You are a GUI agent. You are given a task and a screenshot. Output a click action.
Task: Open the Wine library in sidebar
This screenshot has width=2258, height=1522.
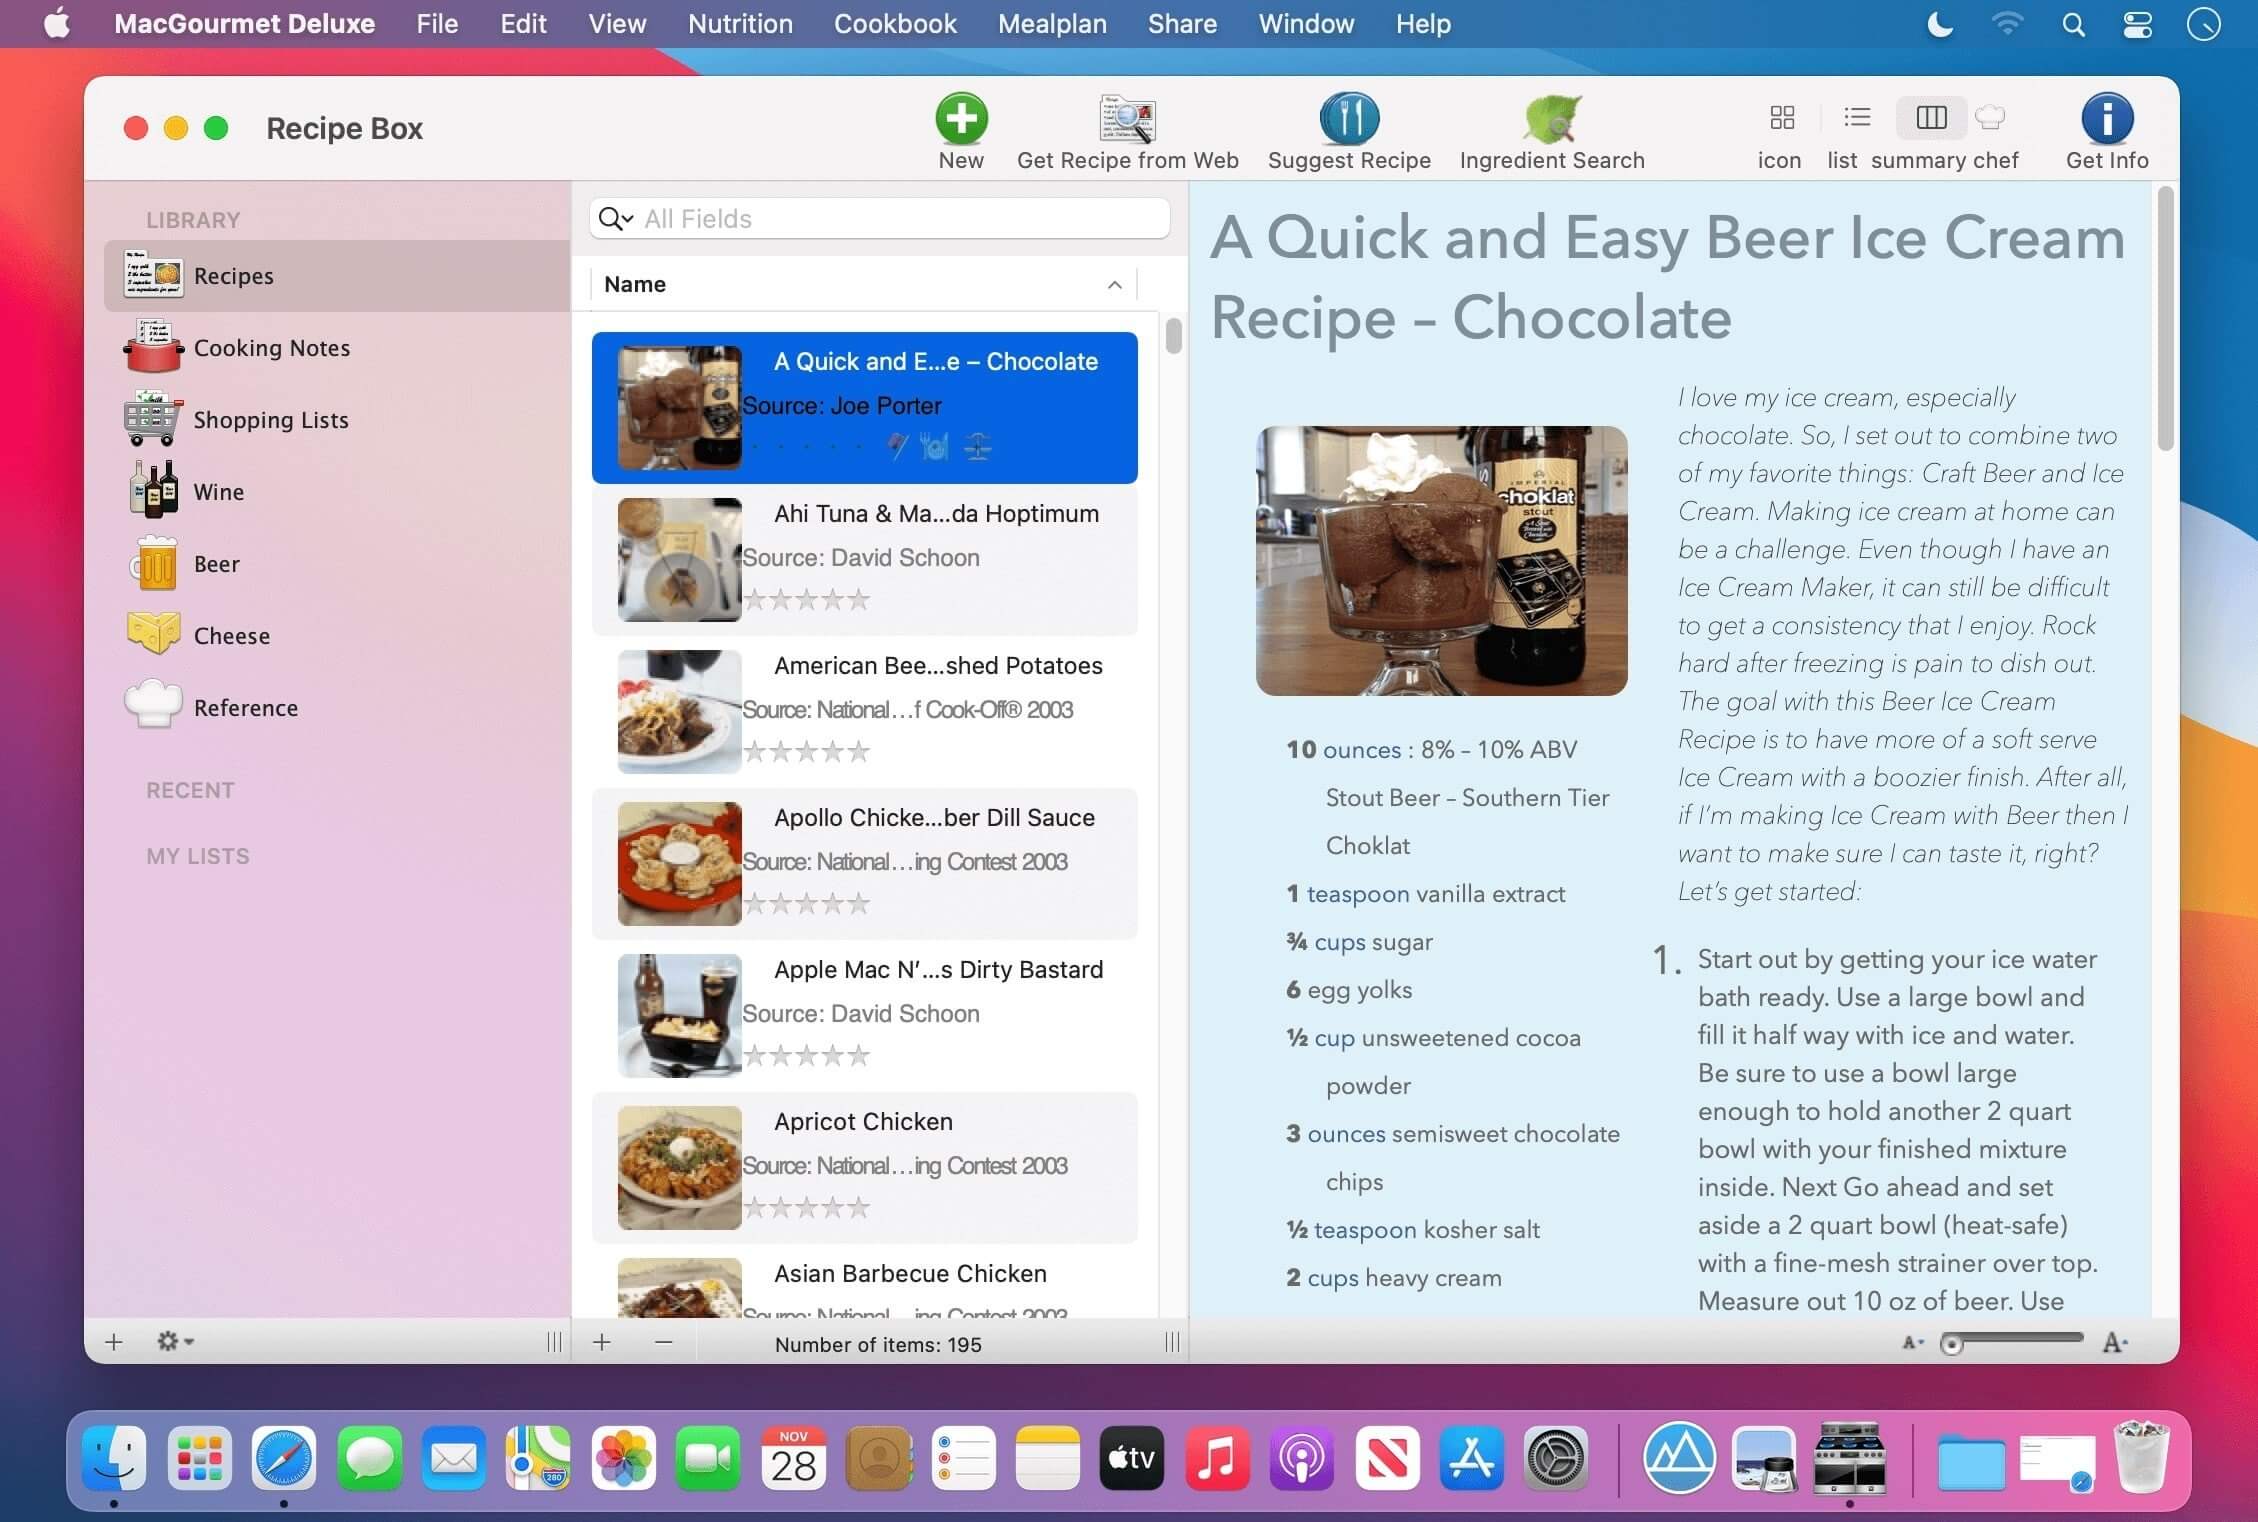[218, 491]
